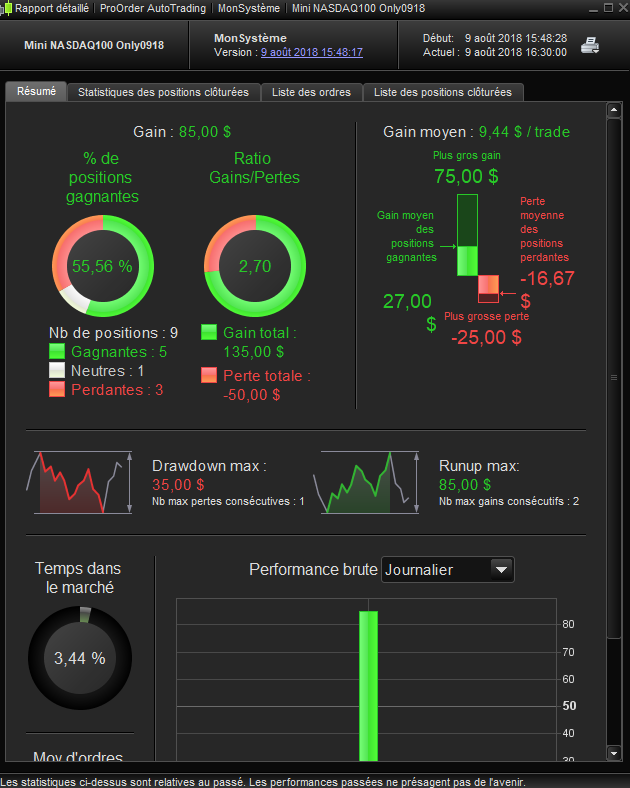Viewport: 630px width, 788px height.
Task: Click the Runup max chart thumbnail
Action: click(367, 482)
